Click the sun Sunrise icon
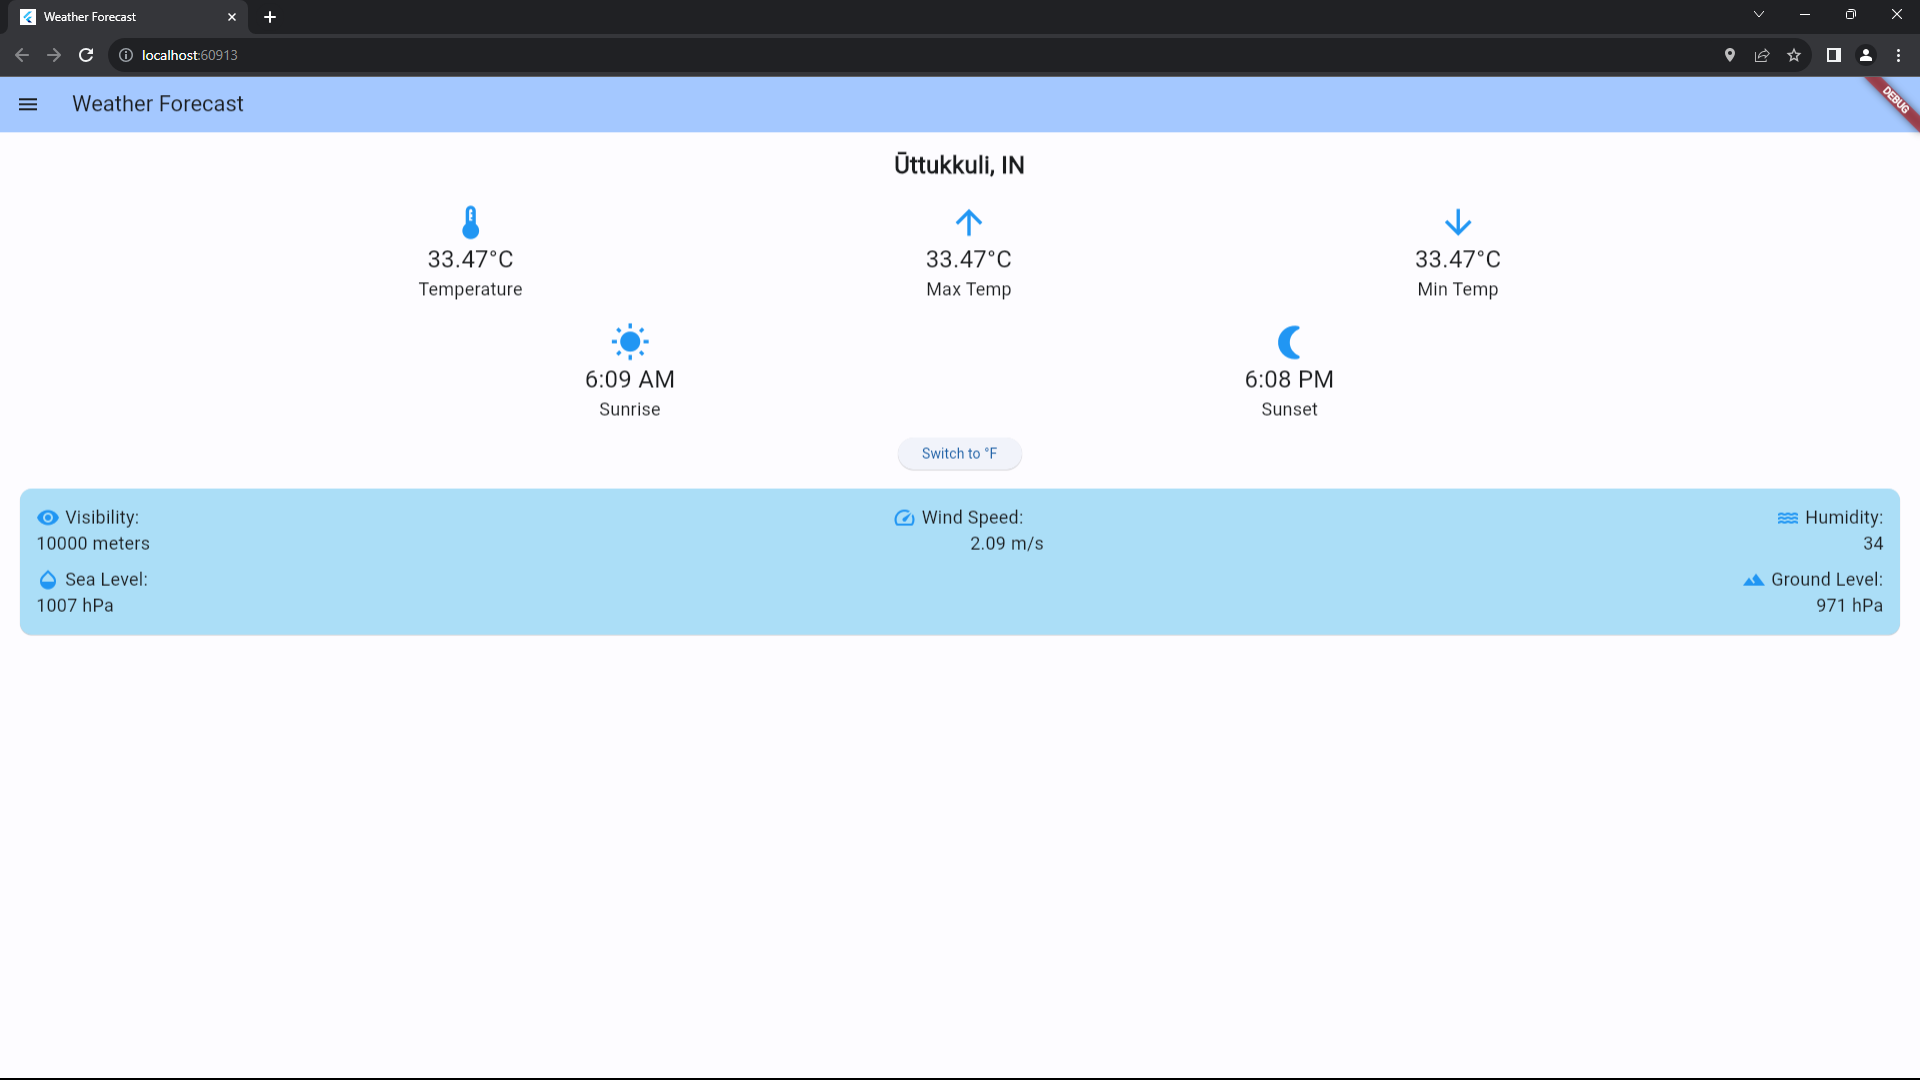1920x1080 pixels. point(630,342)
